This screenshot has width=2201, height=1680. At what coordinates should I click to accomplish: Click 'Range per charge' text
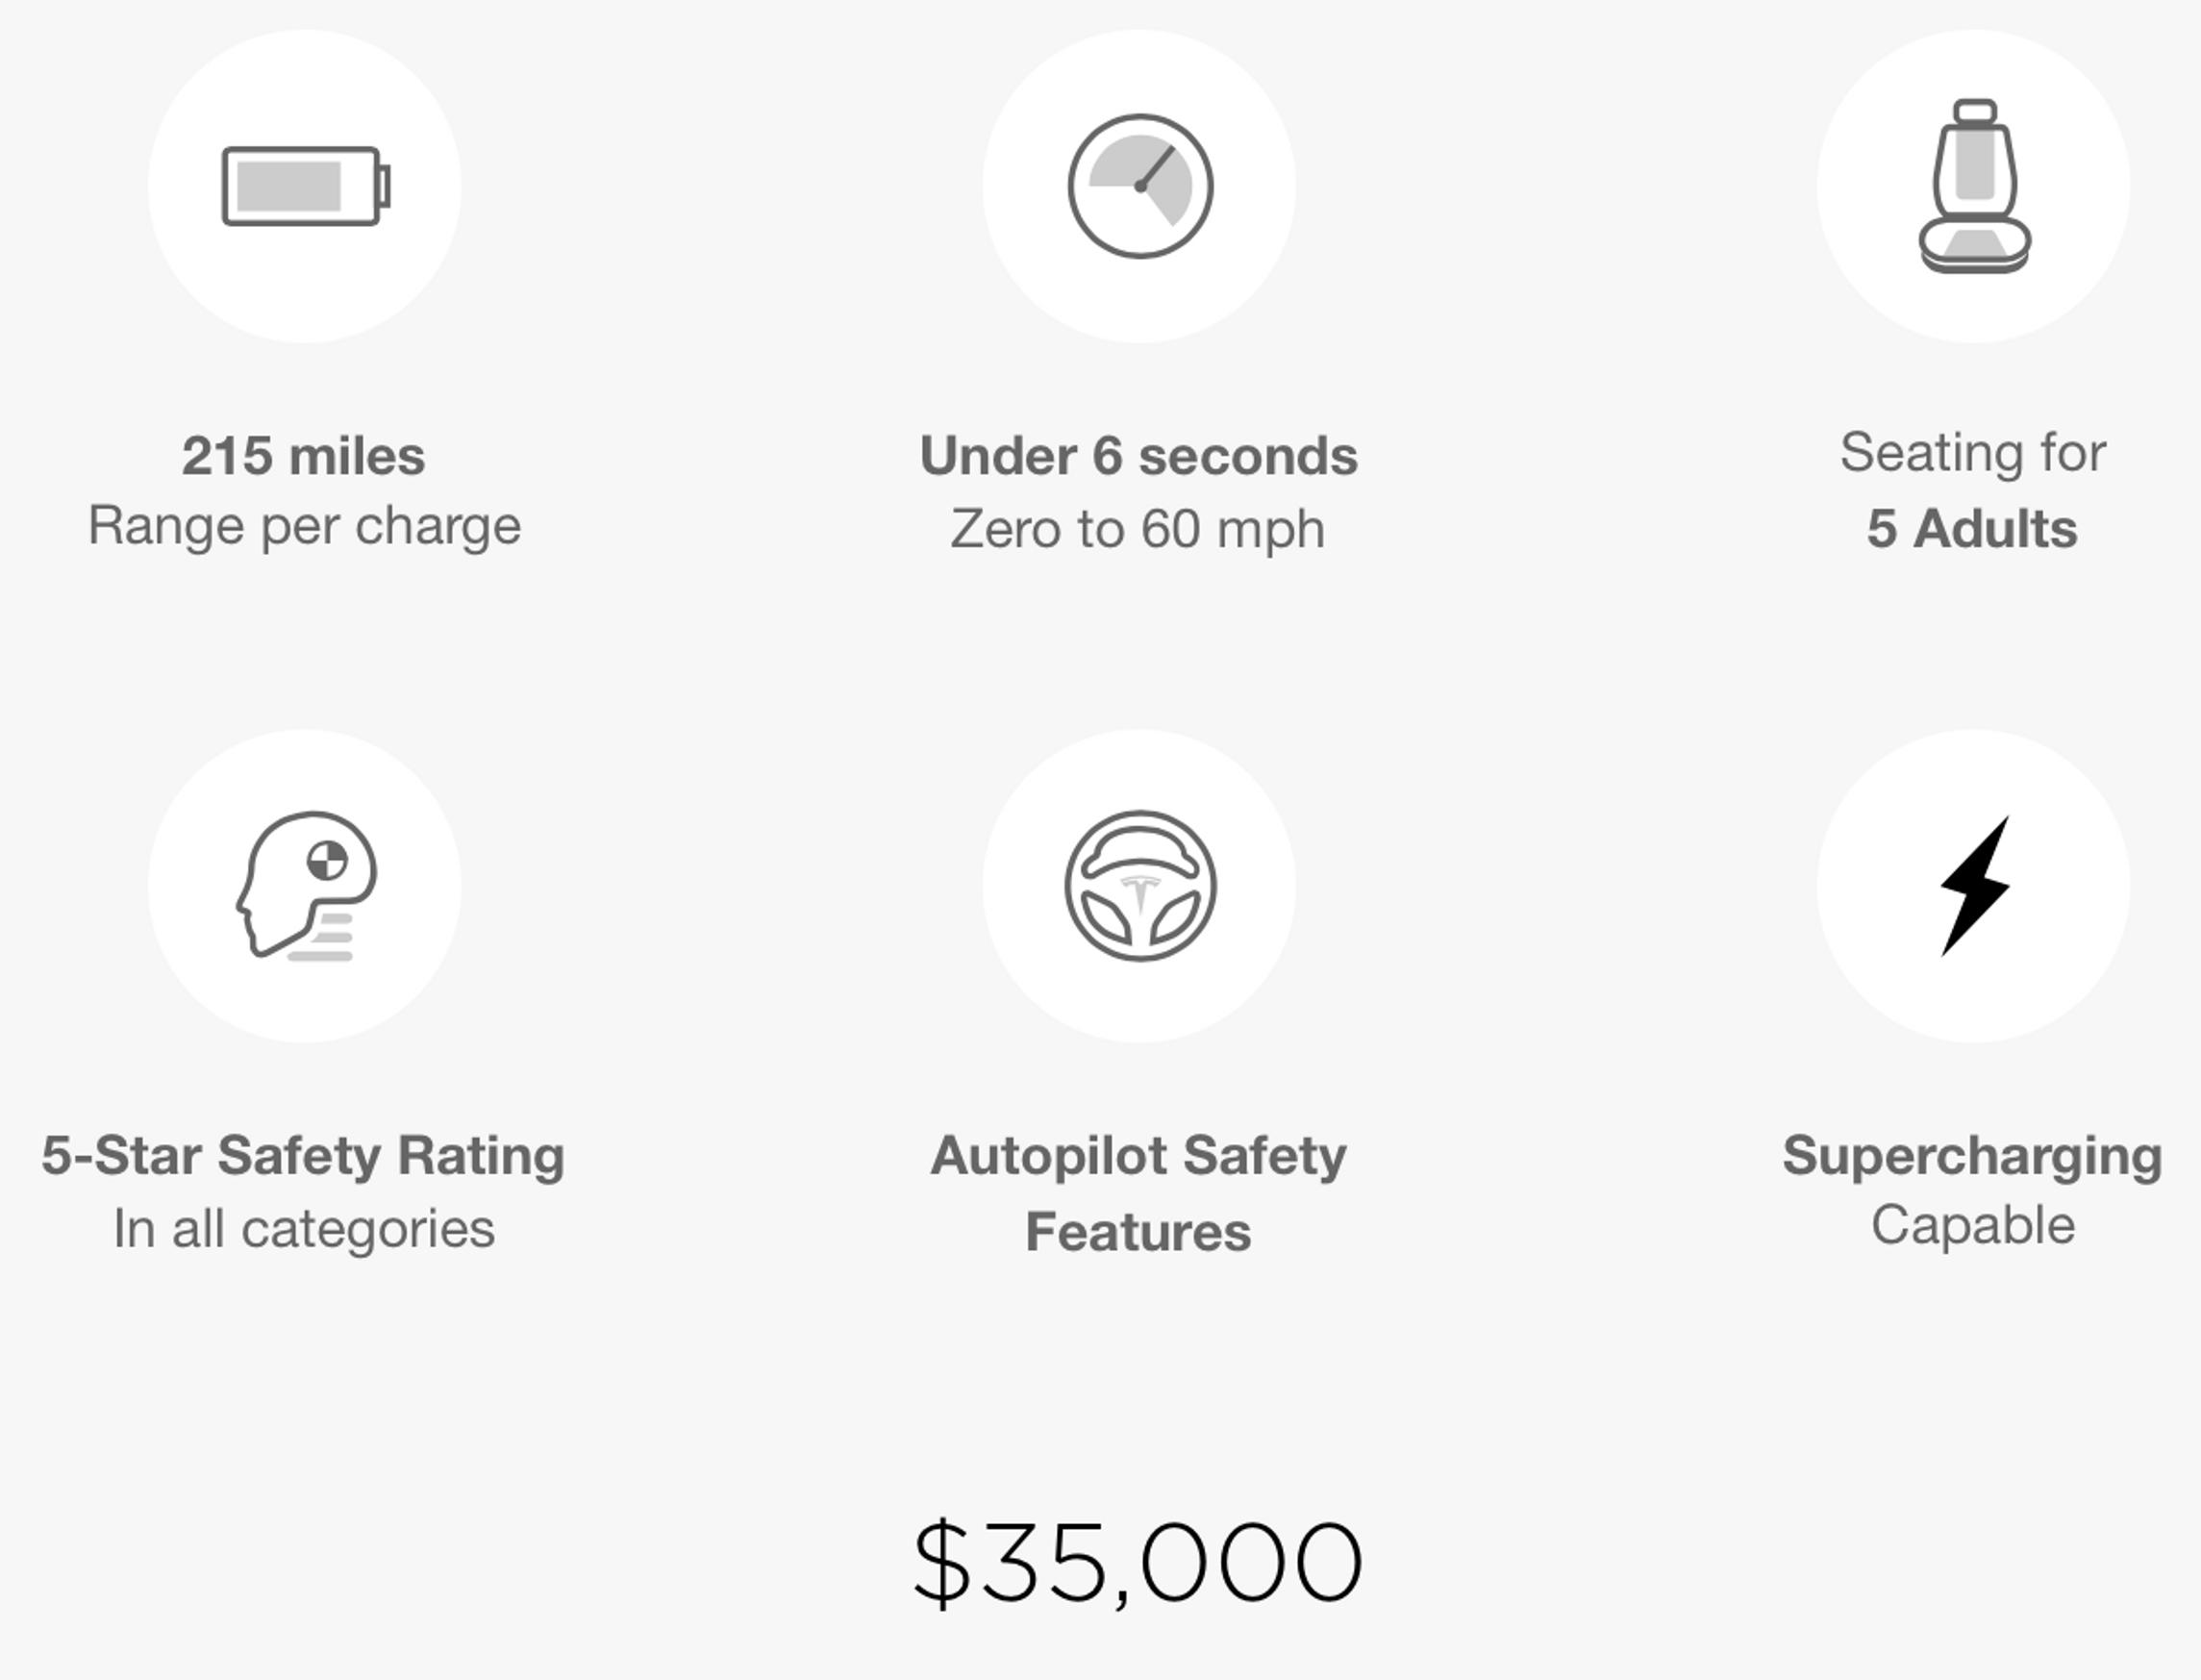(305, 527)
